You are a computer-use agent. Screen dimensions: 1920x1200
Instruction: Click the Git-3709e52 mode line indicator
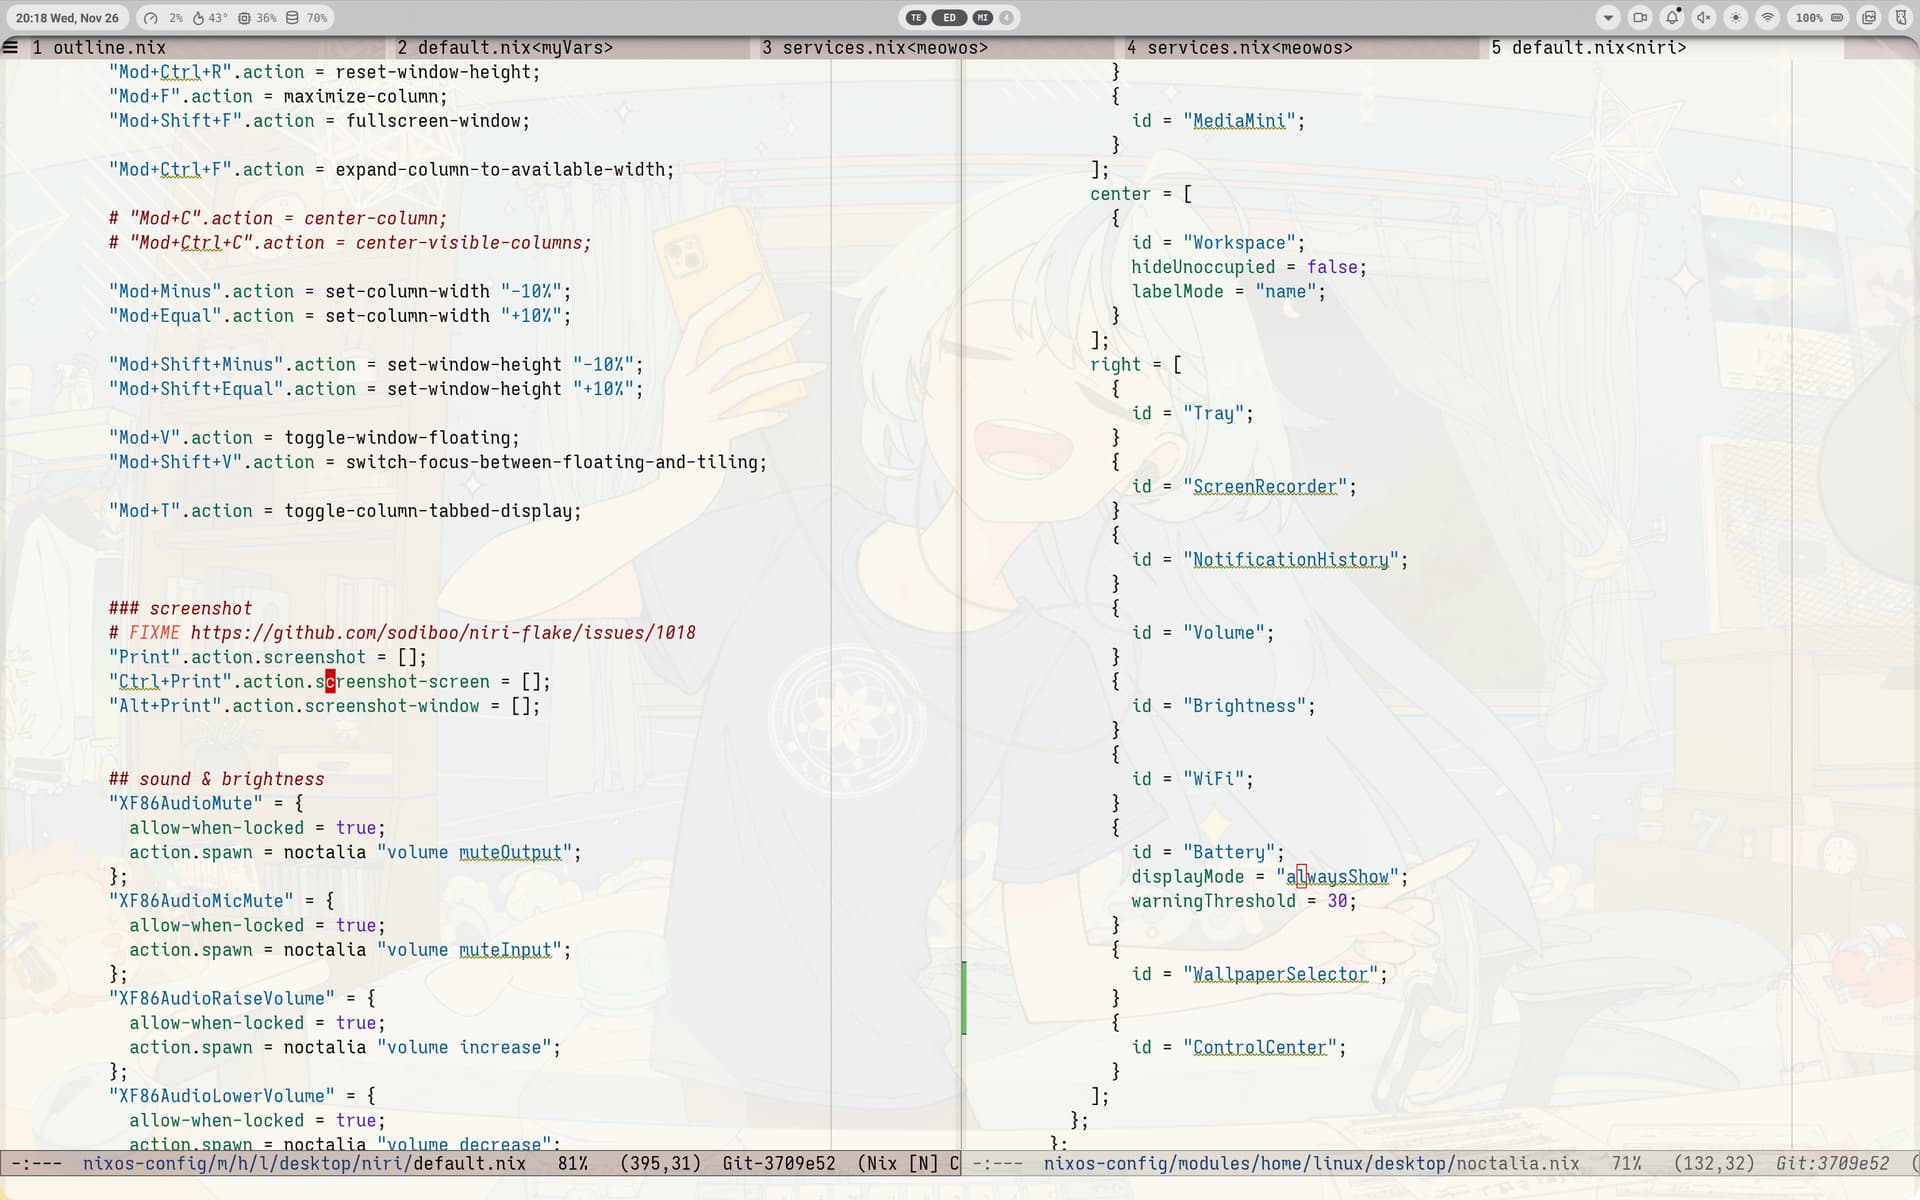[778, 1163]
